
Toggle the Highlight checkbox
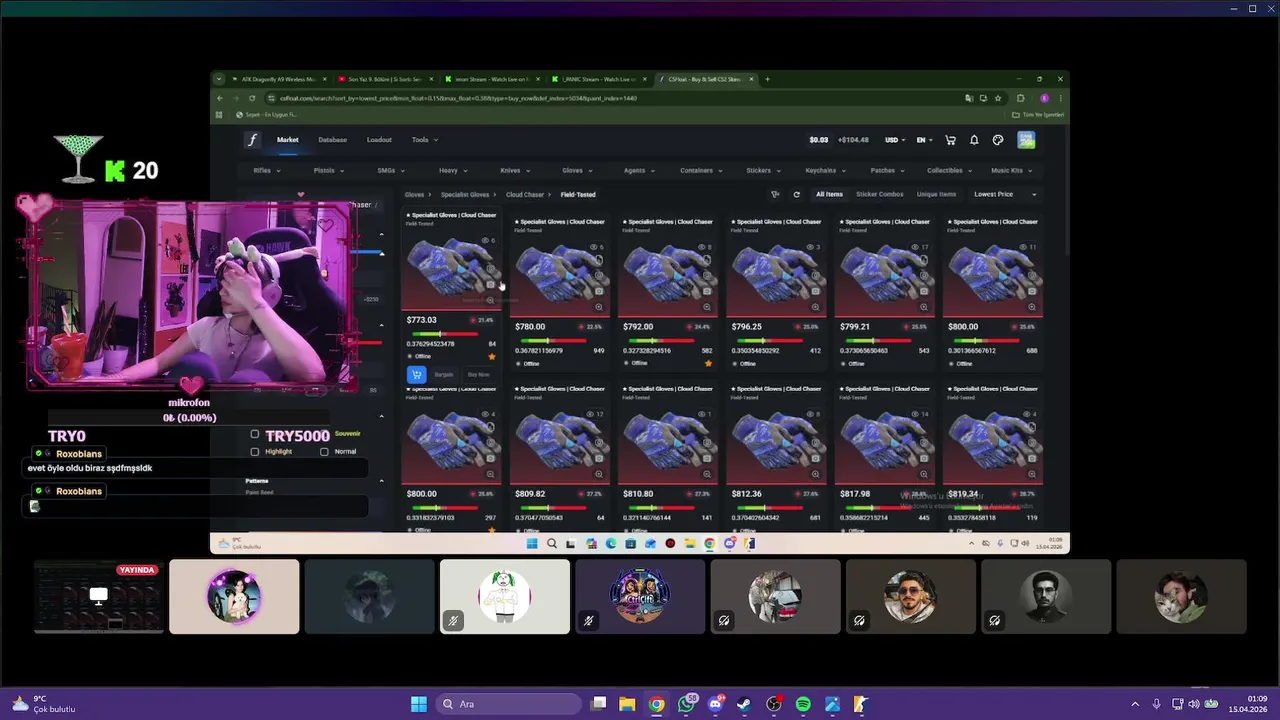[x=255, y=452]
